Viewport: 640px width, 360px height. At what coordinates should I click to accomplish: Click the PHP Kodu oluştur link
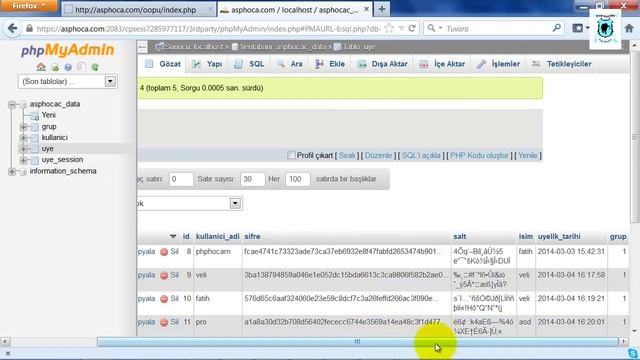point(479,156)
